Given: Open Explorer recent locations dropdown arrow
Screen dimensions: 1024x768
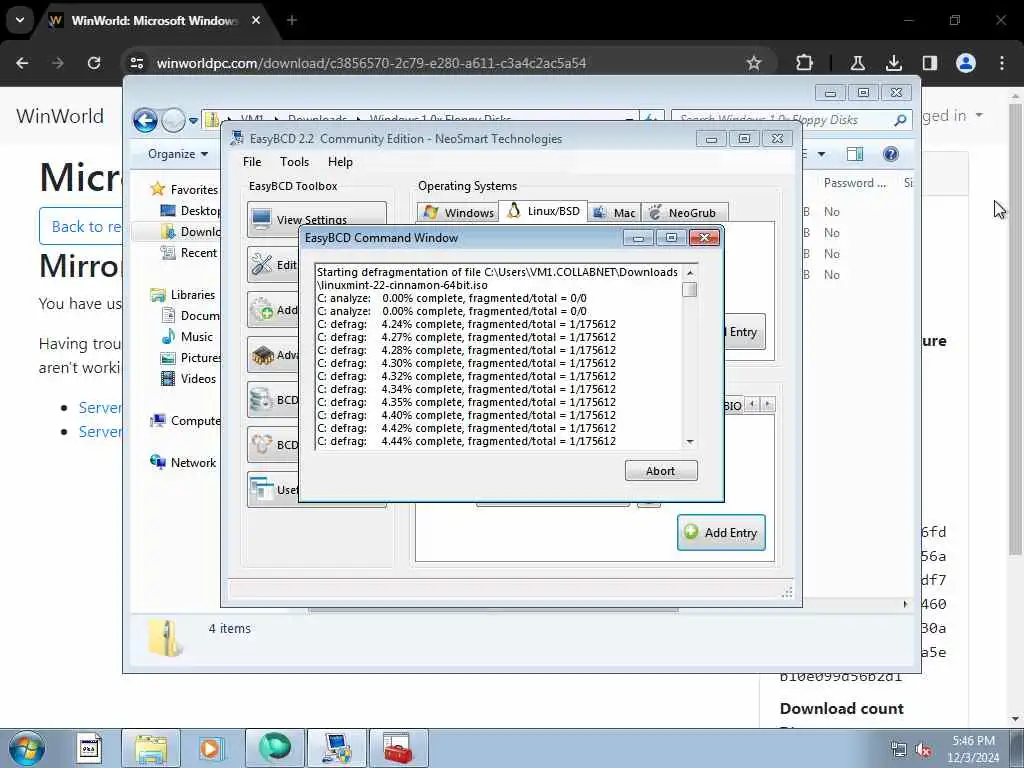Looking at the screenshot, I should [193, 121].
